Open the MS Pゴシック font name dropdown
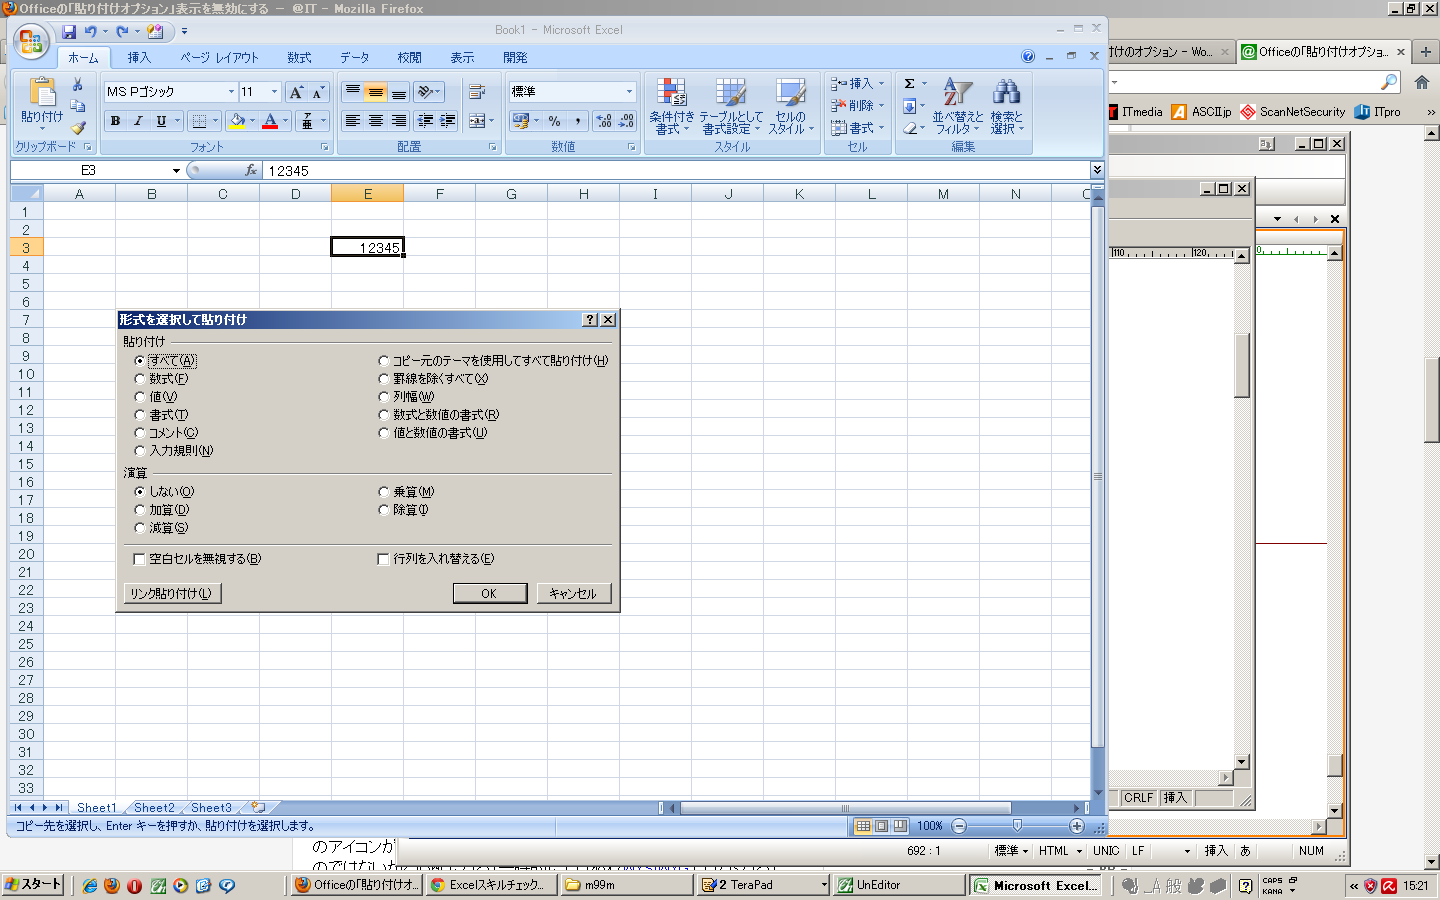 (x=231, y=92)
